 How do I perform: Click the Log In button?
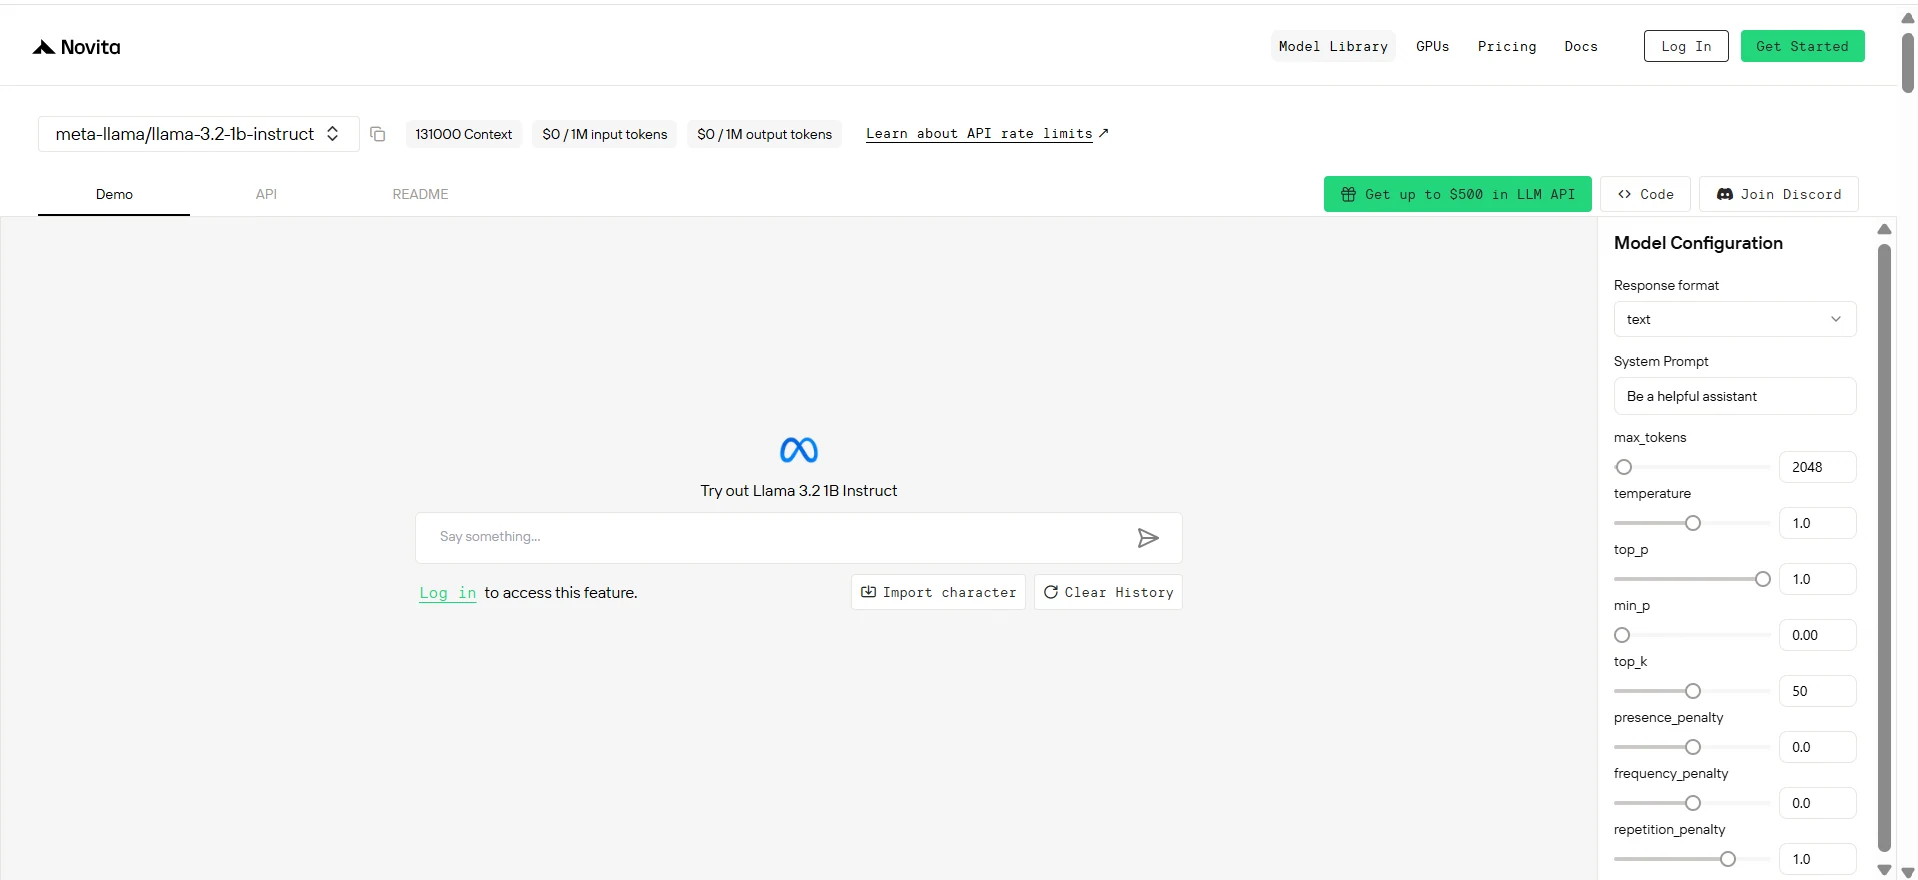click(x=1686, y=46)
